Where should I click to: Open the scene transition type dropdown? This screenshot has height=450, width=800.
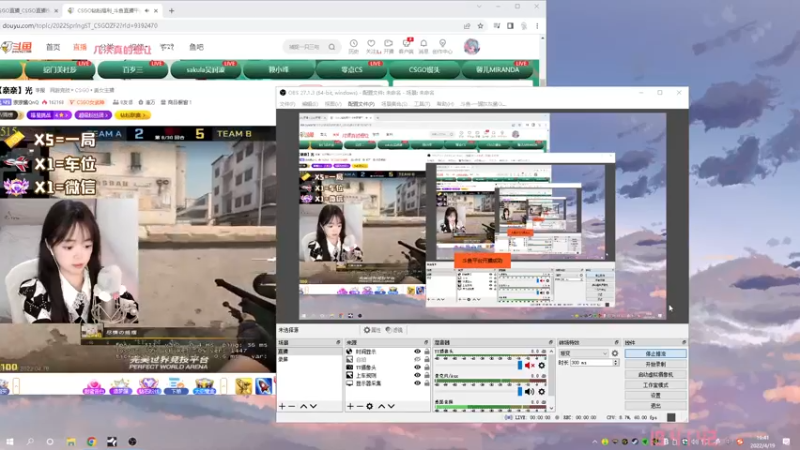584,353
